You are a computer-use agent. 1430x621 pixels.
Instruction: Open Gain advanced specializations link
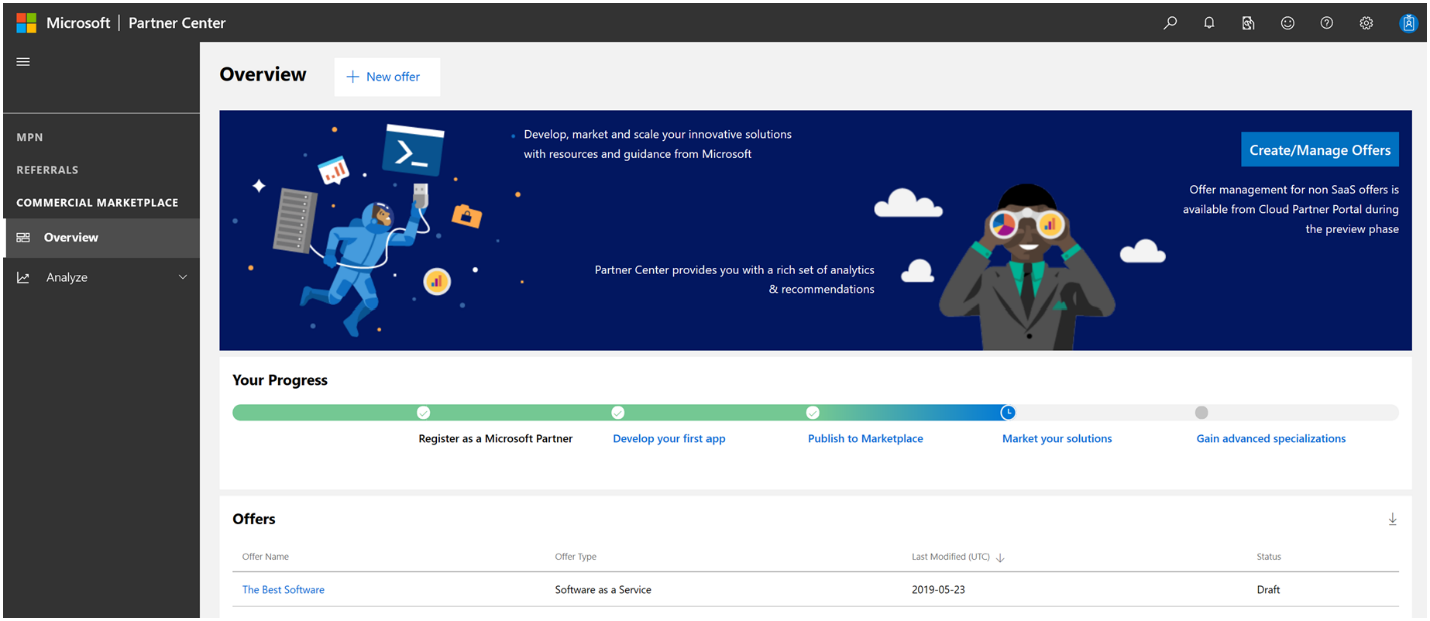click(x=1271, y=439)
